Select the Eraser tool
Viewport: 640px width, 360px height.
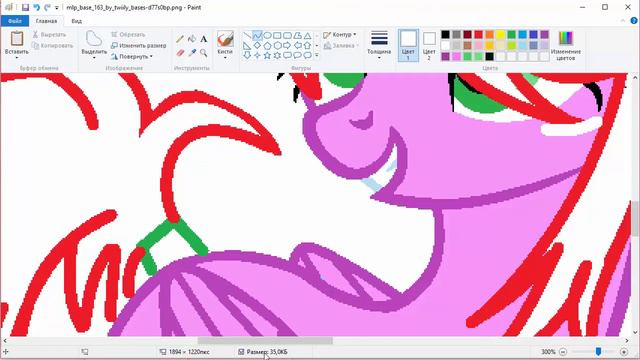tap(180, 53)
